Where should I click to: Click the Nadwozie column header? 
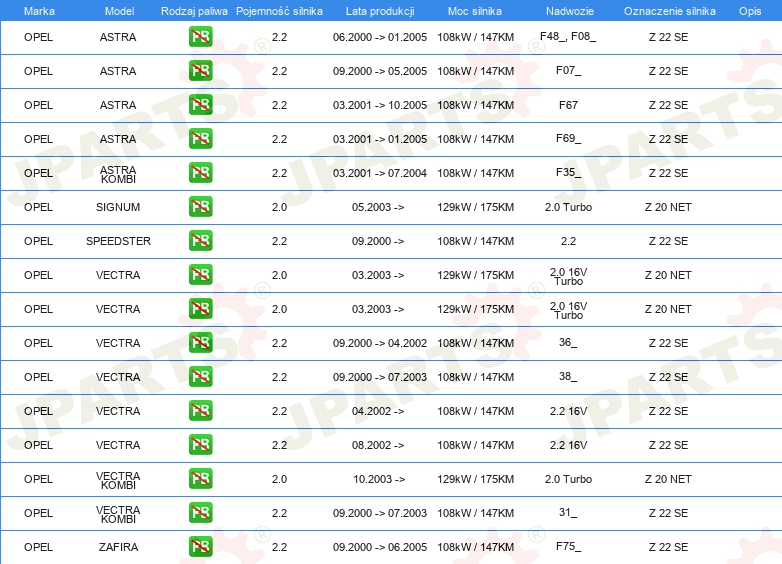[x=570, y=11]
